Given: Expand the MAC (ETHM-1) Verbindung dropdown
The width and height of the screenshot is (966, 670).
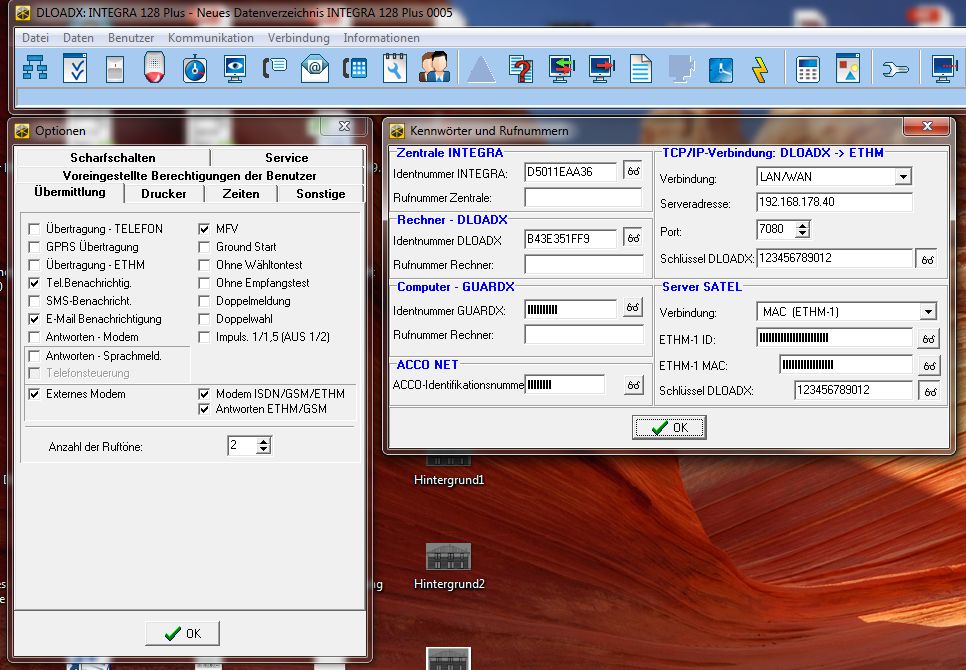Looking at the screenshot, I should pyautogui.click(x=926, y=312).
